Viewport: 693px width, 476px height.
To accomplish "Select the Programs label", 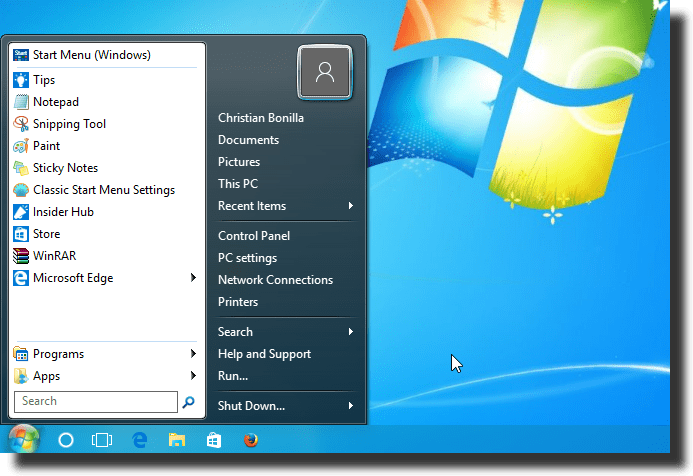I will [58, 354].
